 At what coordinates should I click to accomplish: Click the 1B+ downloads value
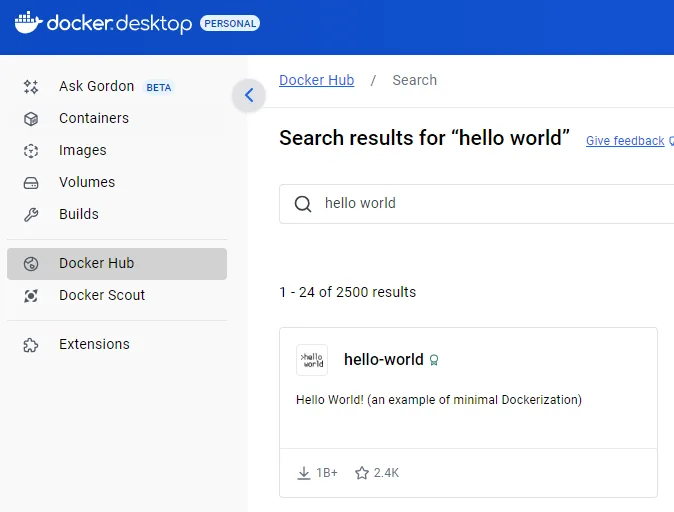327,473
